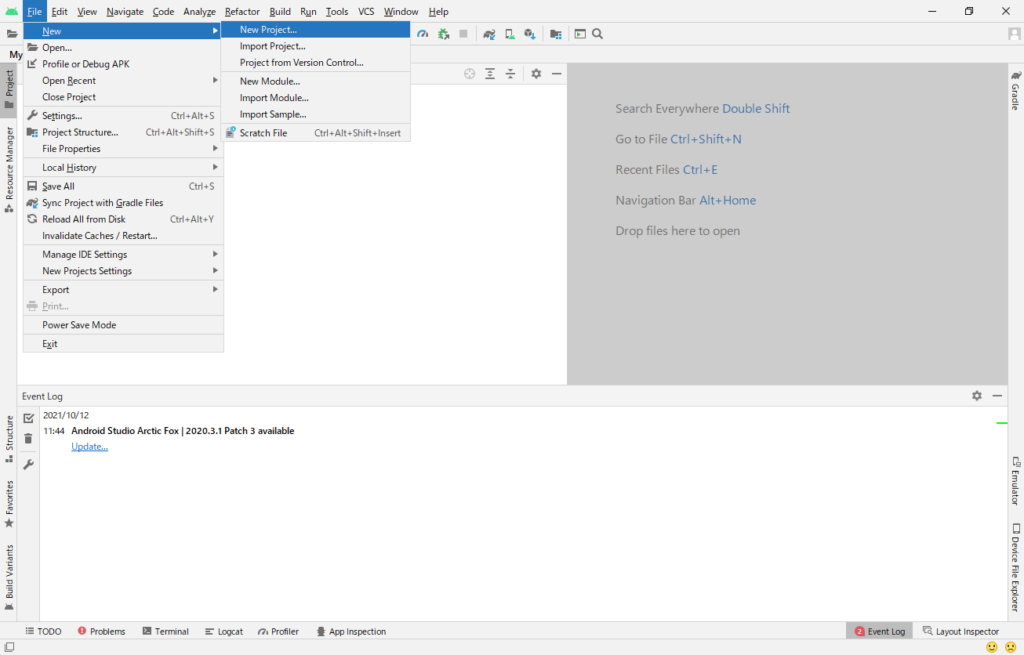Open the SDK Manager toolbar icon
This screenshot has height=655, width=1024.
click(x=530, y=33)
